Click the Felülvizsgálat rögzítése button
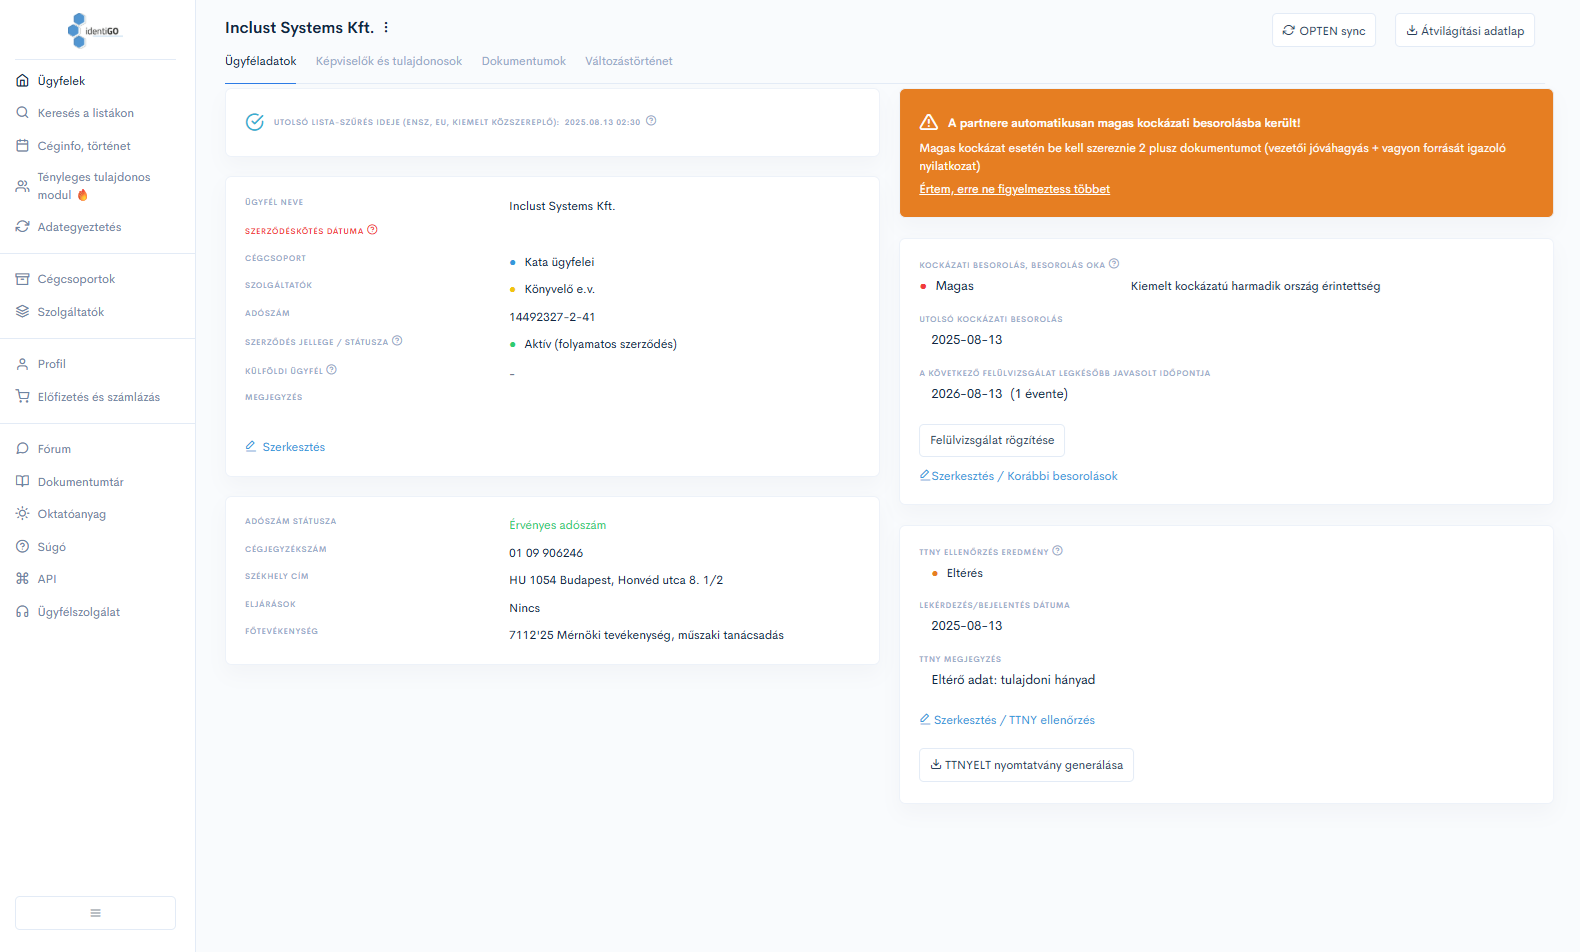This screenshot has height=952, width=1580. pos(991,440)
